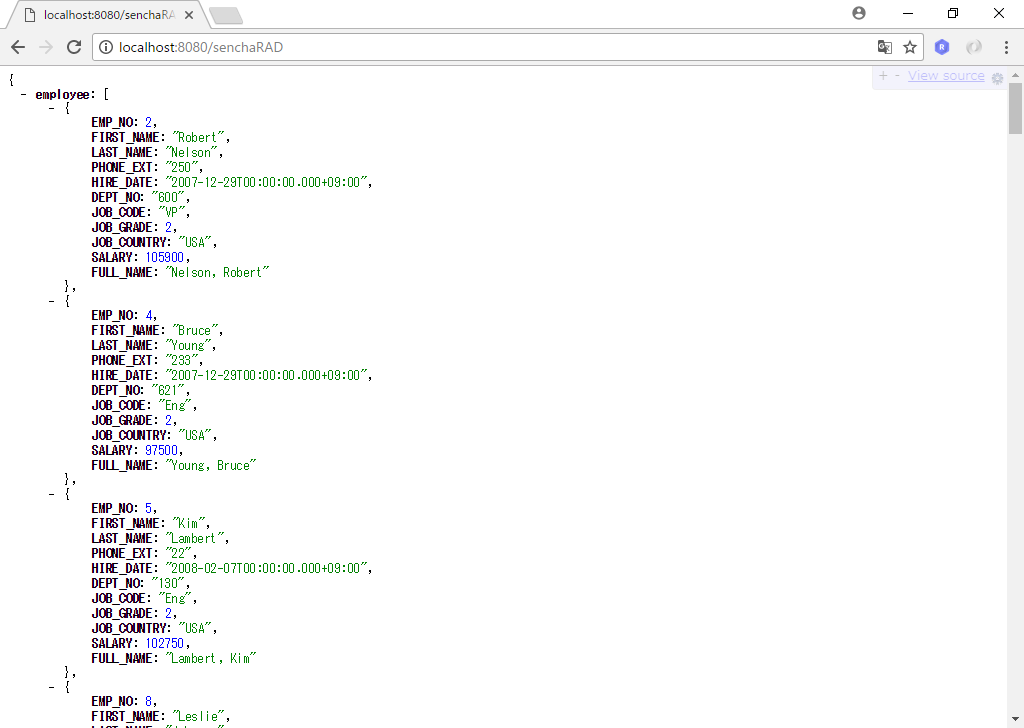Click the back navigation arrow
This screenshot has height=728, width=1024.
point(17,47)
